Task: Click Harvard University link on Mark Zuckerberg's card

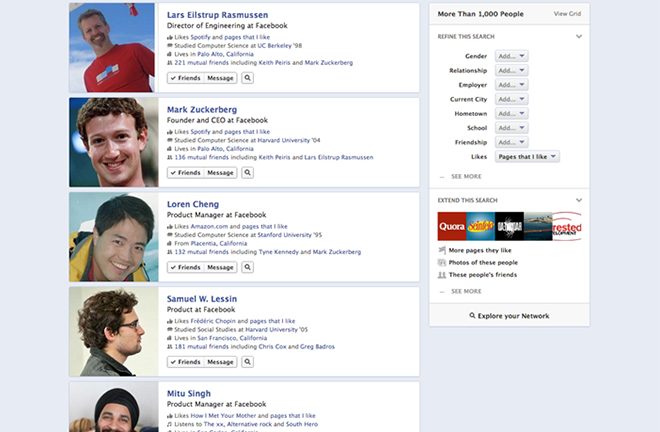Action: coord(284,140)
